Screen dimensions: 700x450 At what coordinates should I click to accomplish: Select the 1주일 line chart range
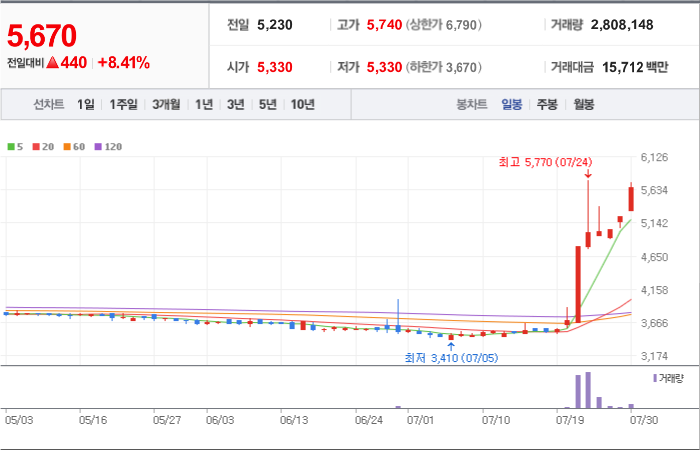pyautogui.click(x=123, y=104)
